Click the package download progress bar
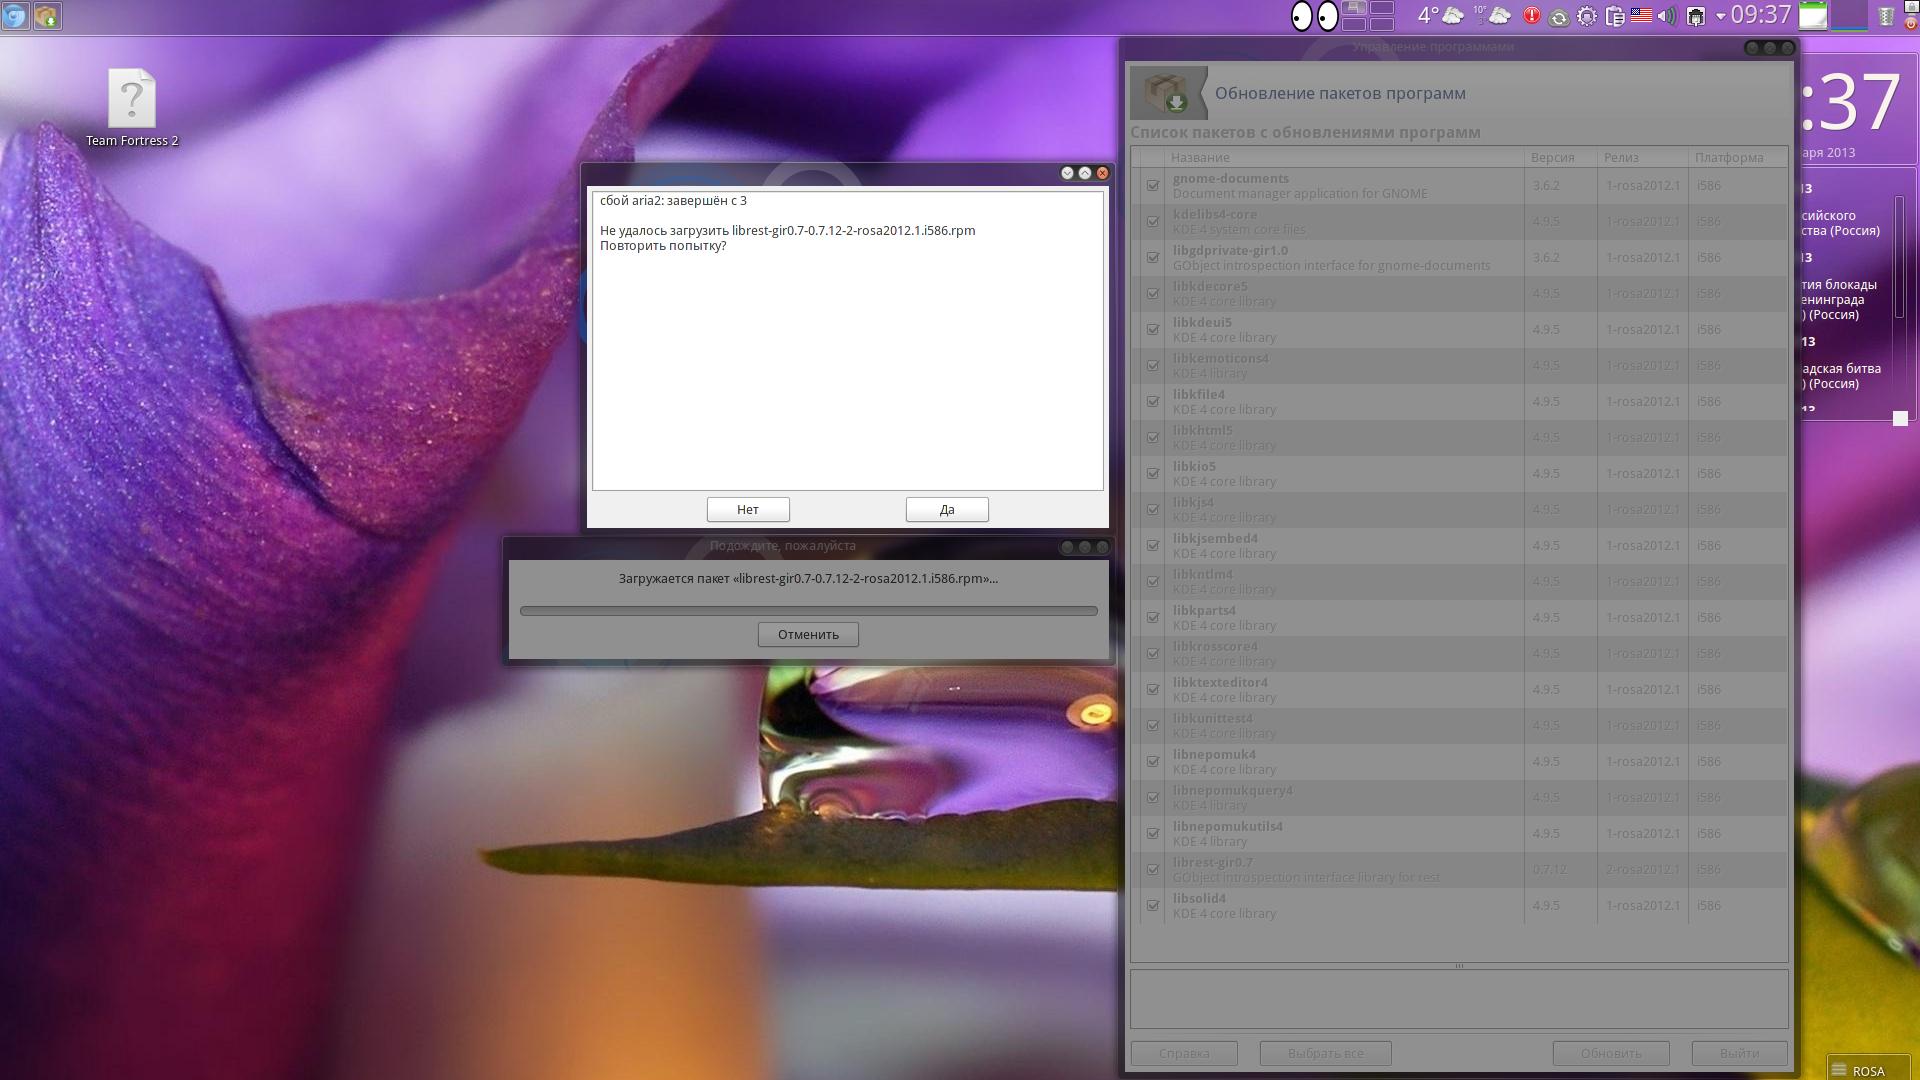Screen dimensions: 1920x1080 808,611
